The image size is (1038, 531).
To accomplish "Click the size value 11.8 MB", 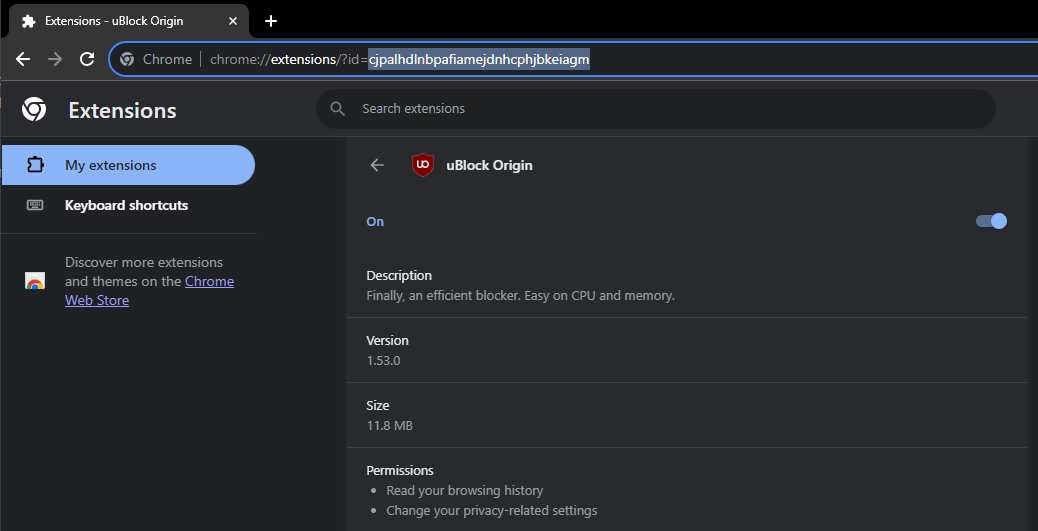I will [389, 425].
